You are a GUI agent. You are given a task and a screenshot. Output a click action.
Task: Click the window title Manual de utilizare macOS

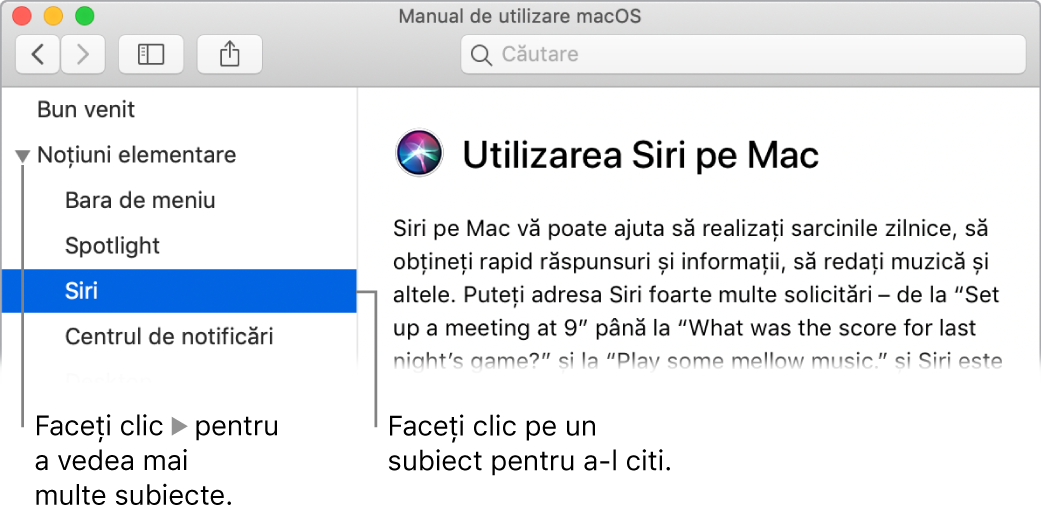[520, 16]
